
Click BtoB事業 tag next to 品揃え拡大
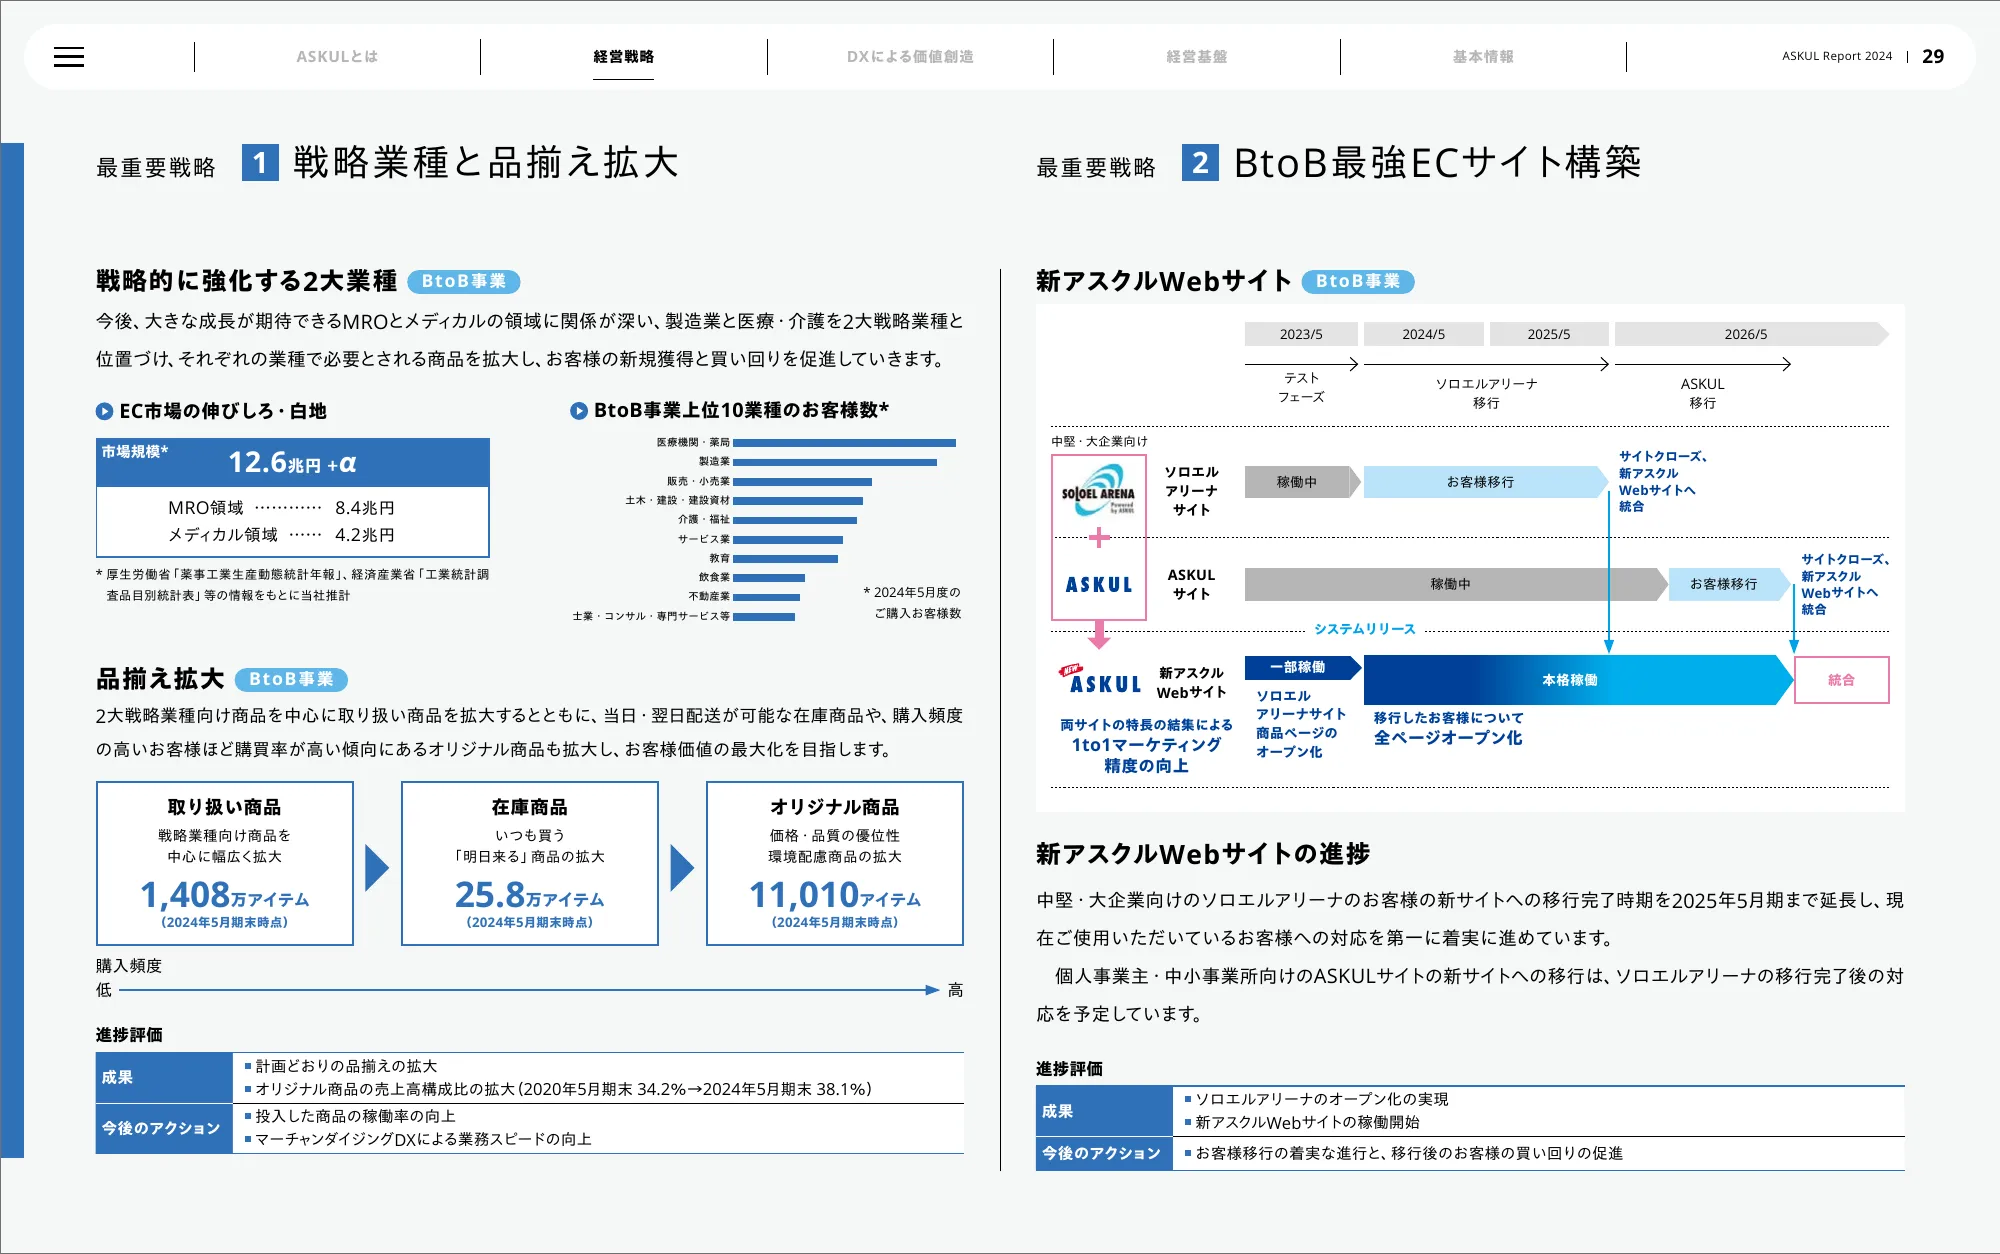pyautogui.click(x=291, y=680)
